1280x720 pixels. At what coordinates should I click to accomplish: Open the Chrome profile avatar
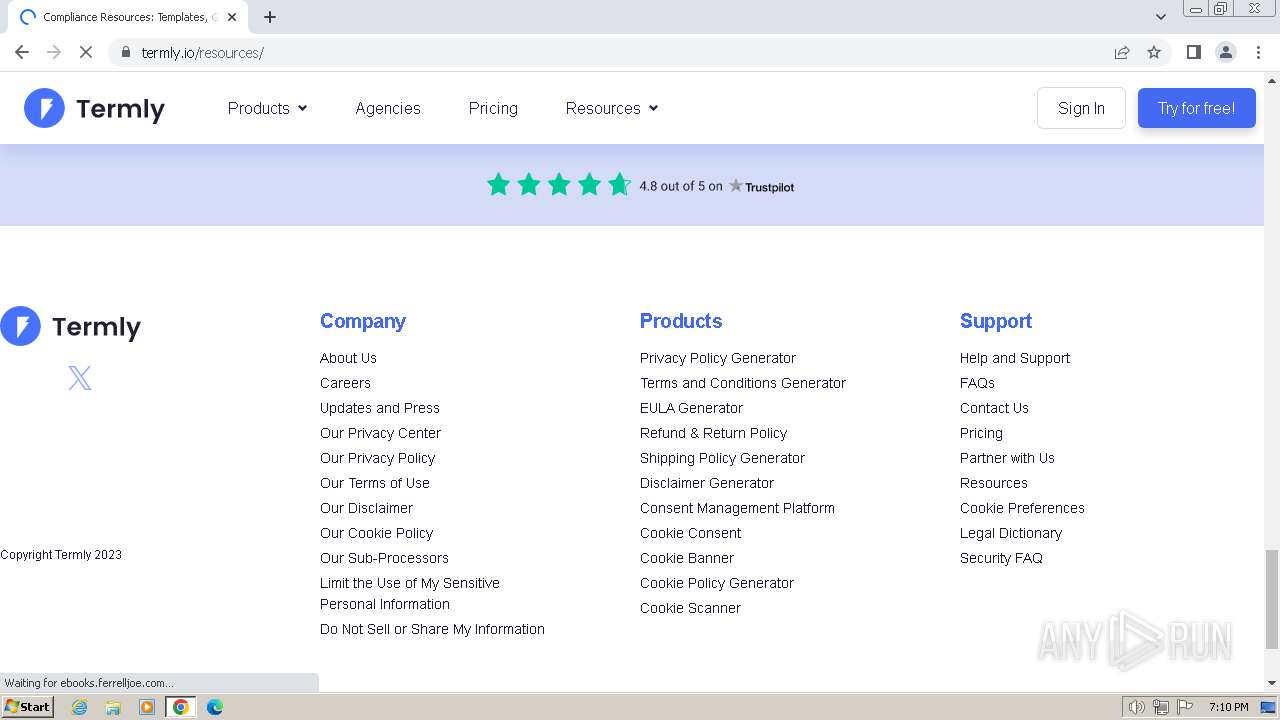[x=1225, y=52]
